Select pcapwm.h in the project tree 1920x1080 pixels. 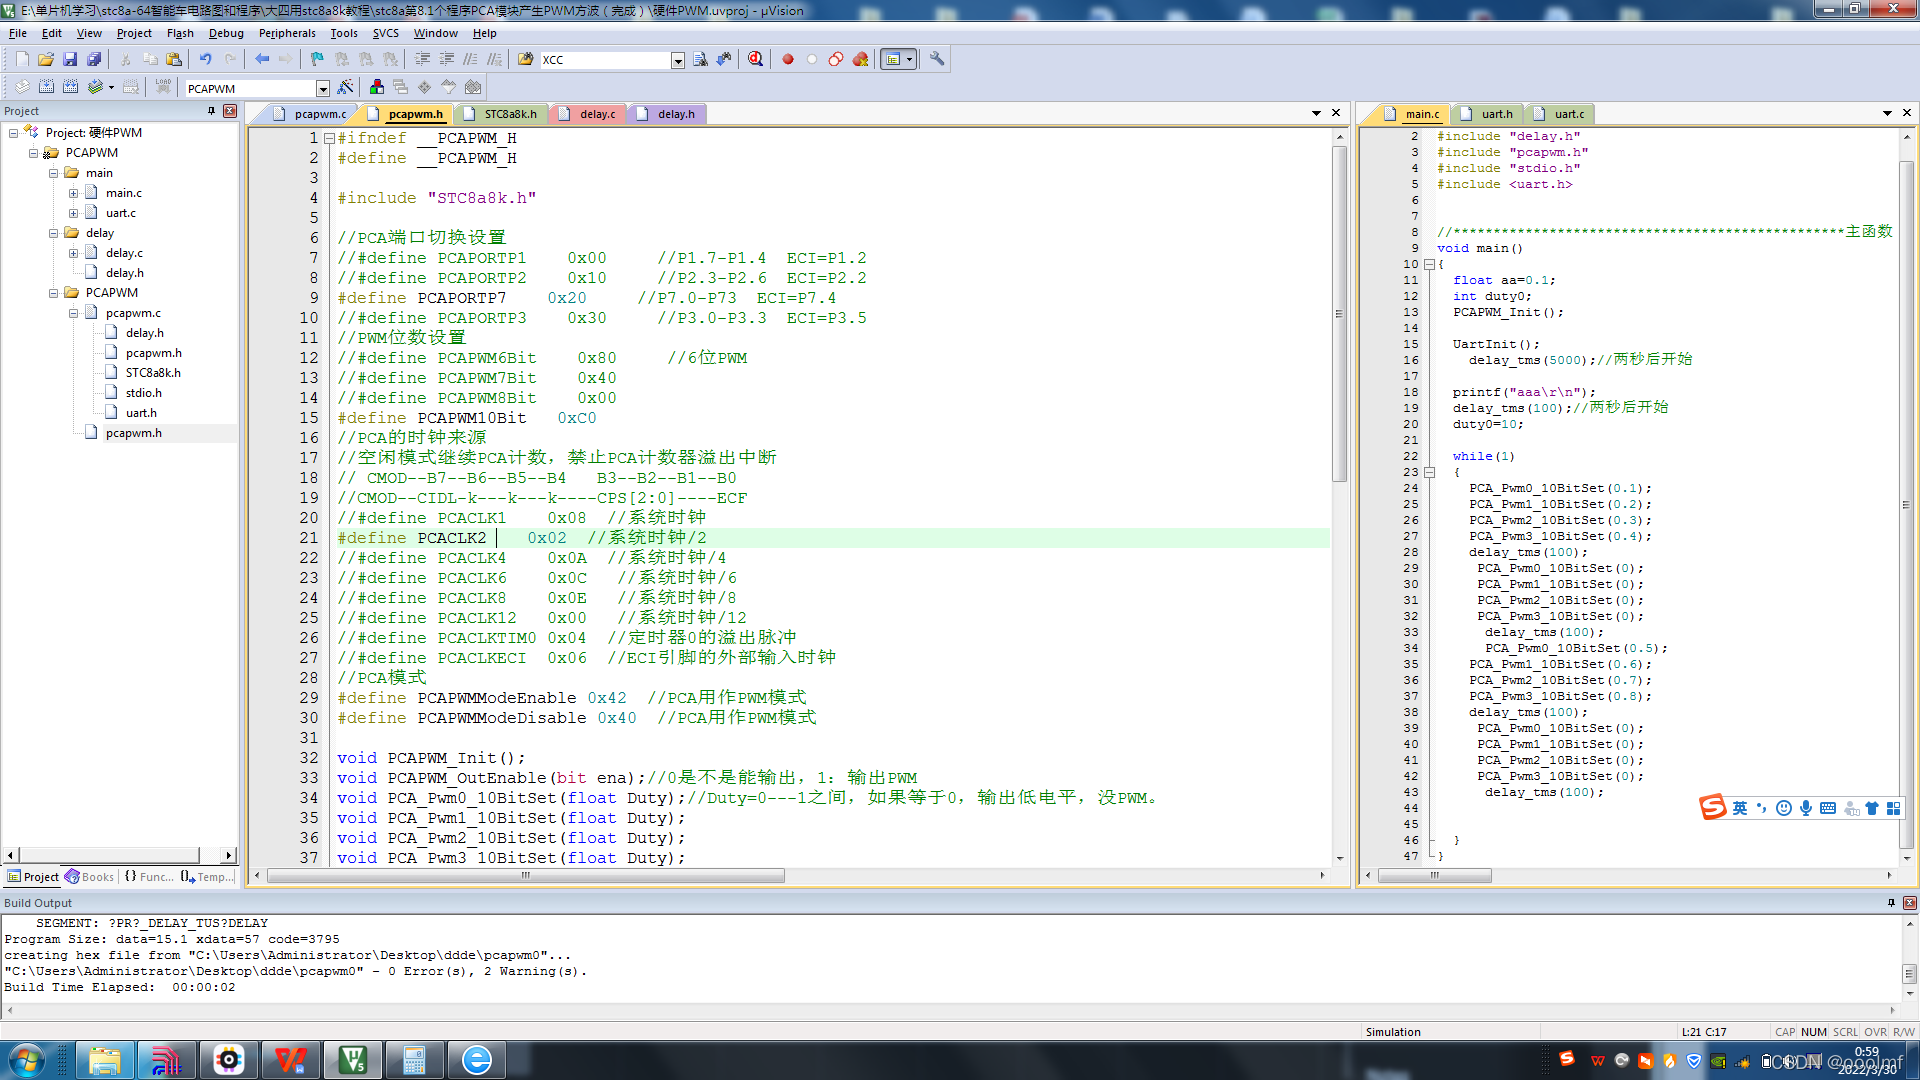click(133, 433)
